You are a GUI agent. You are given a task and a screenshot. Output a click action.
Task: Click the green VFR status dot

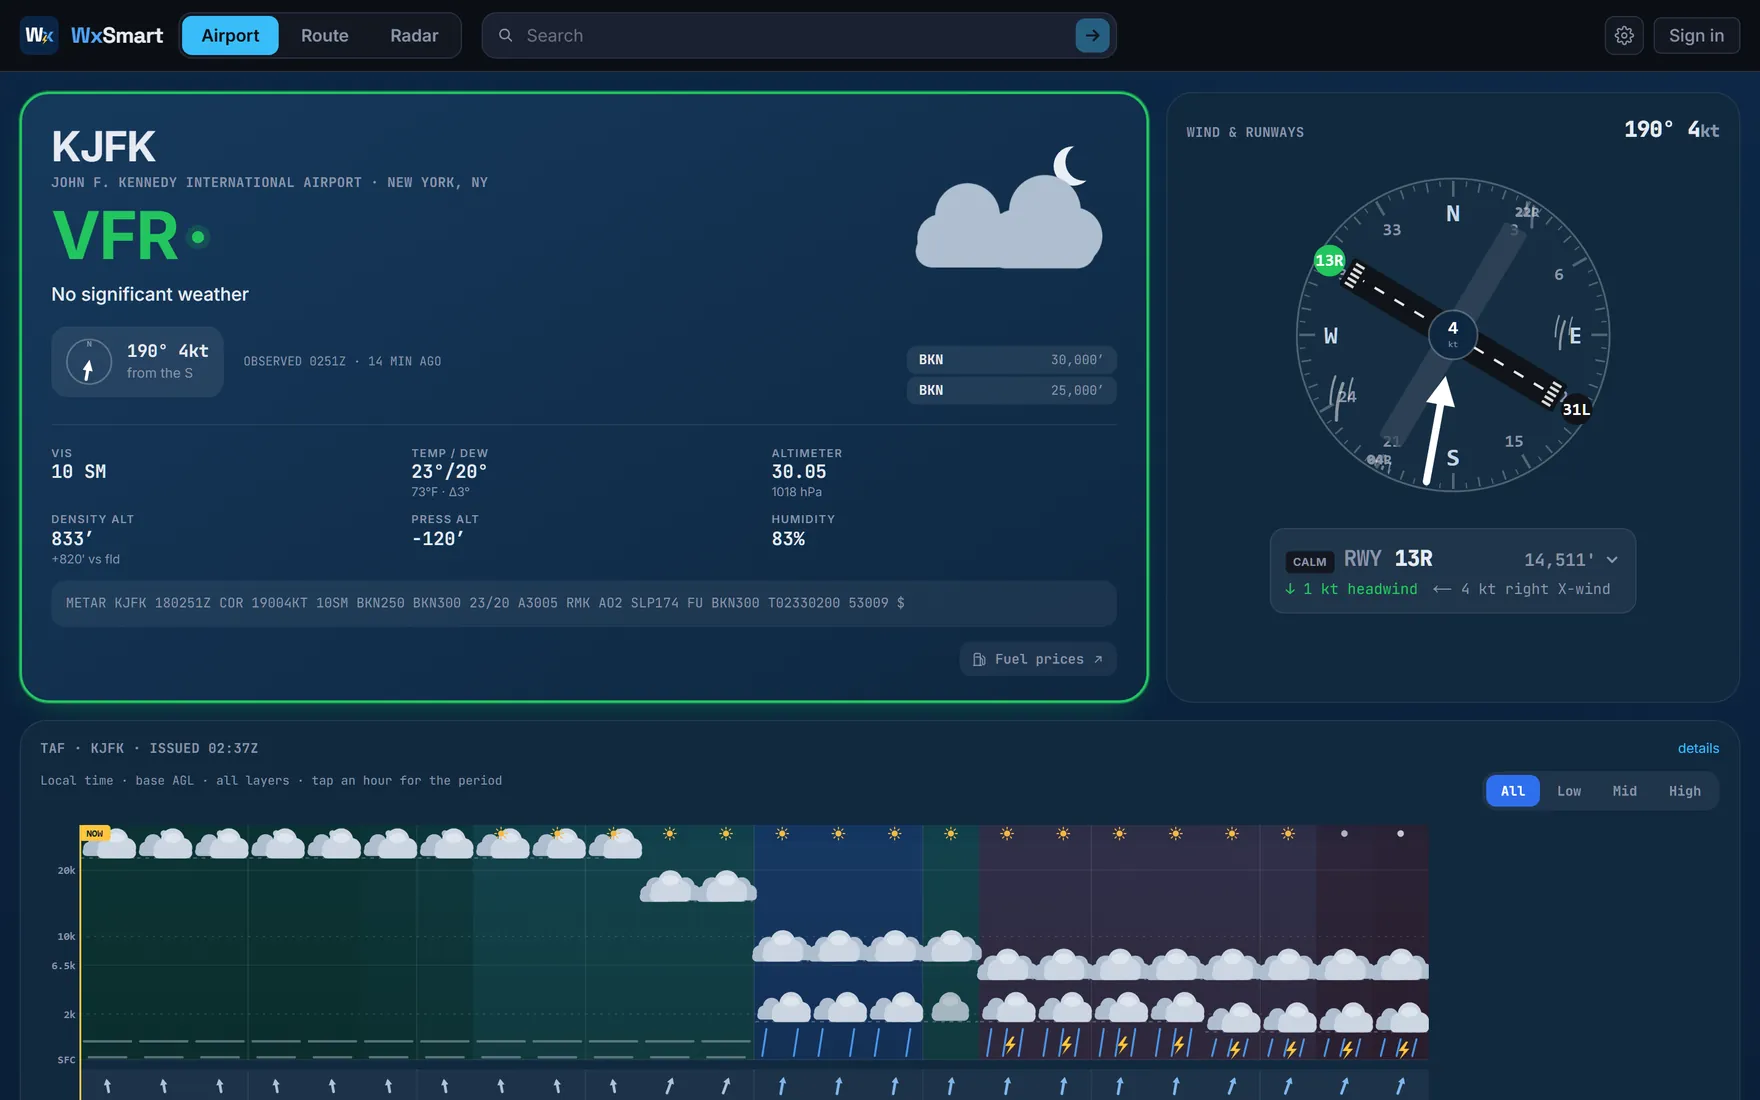pos(198,237)
